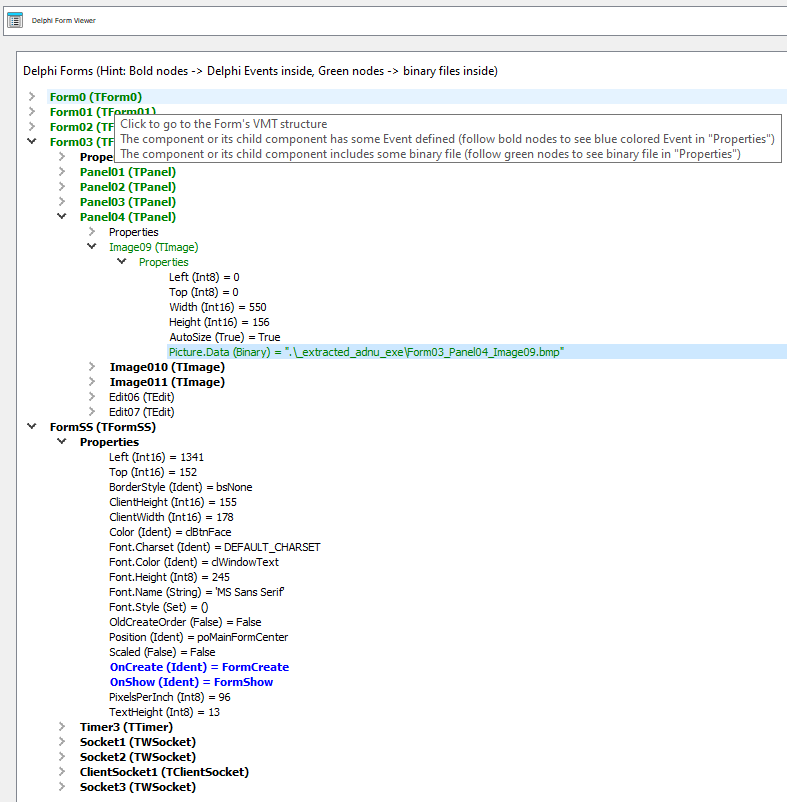Collapse the Form03 tree node
The width and height of the screenshot is (787, 802).
point(32,141)
